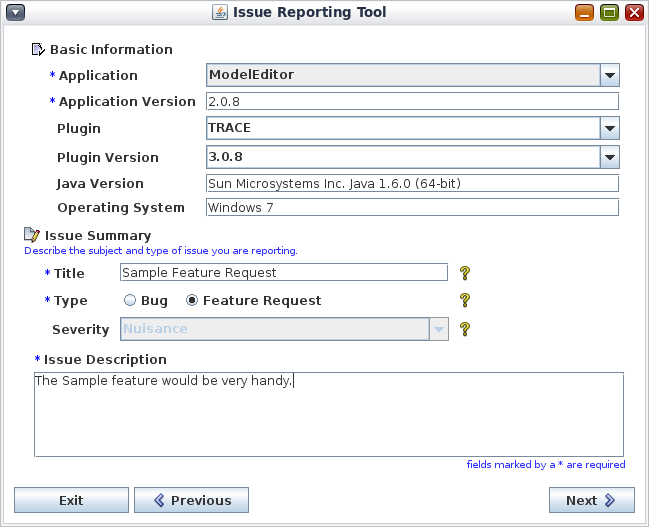Open the Severity dropdown showing Nuisance
The image size is (649, 527).
(x=438, y=329)
